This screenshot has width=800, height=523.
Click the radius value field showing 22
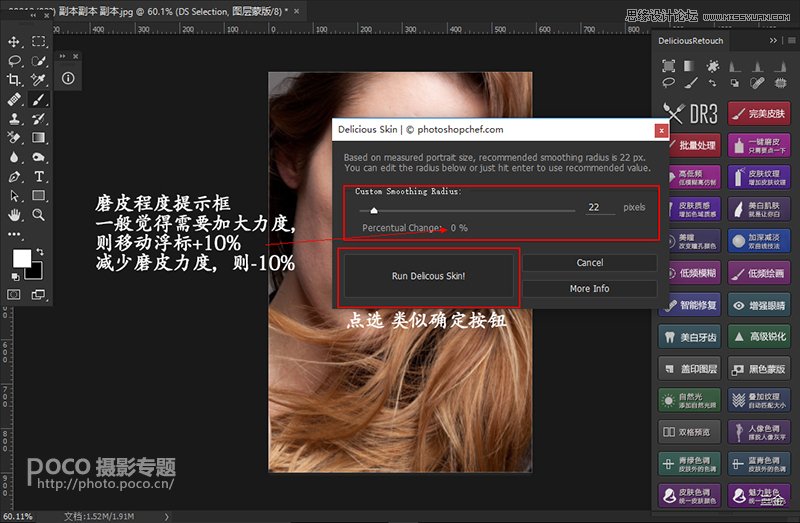pos(600,207)
